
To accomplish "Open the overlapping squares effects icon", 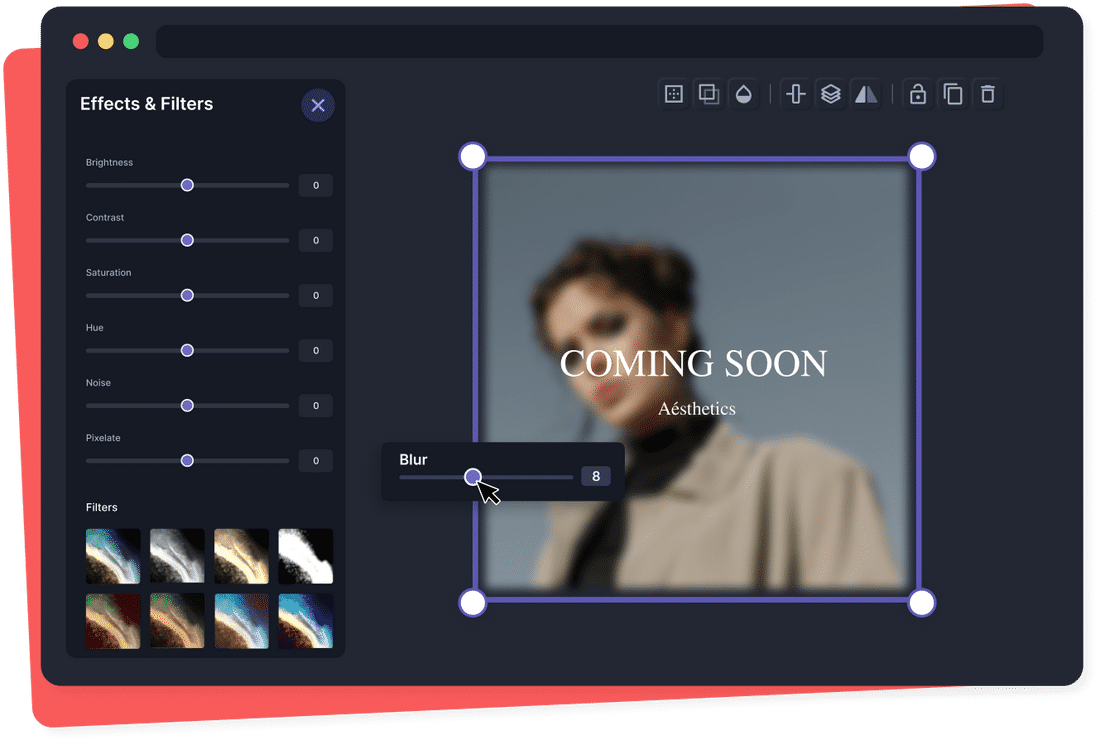I will (x=708, y=94).
